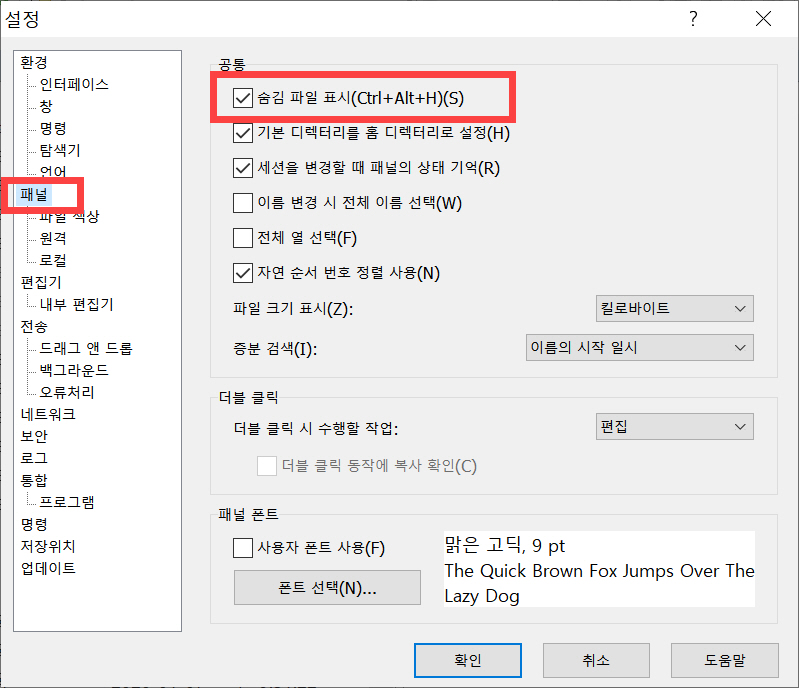The width and height of the screenshot is (799, 688).
Task: Toggle 세션을 변경할 때 패널의 상태 기억
Action: (243, 168)
